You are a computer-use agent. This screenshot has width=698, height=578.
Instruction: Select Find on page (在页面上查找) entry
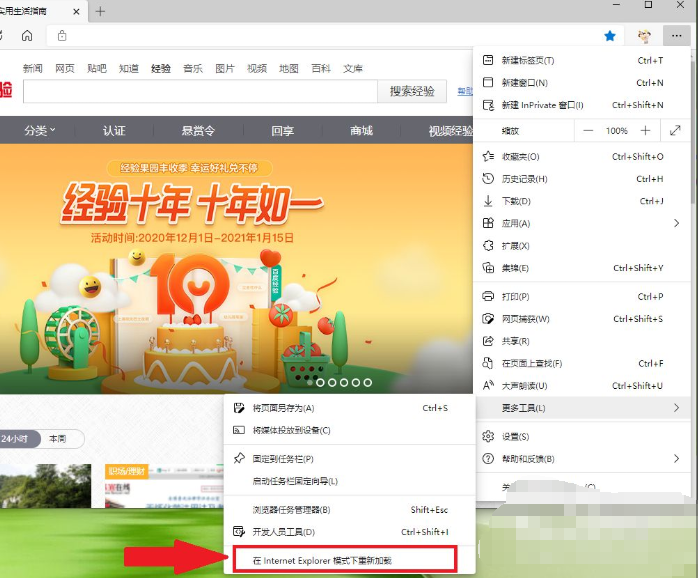(581, 363)
